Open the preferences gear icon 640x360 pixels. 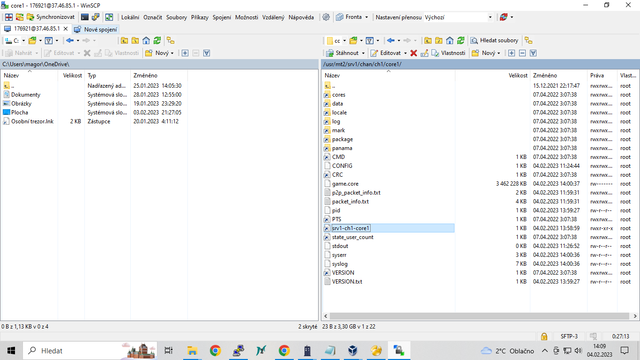pos(326,17)
